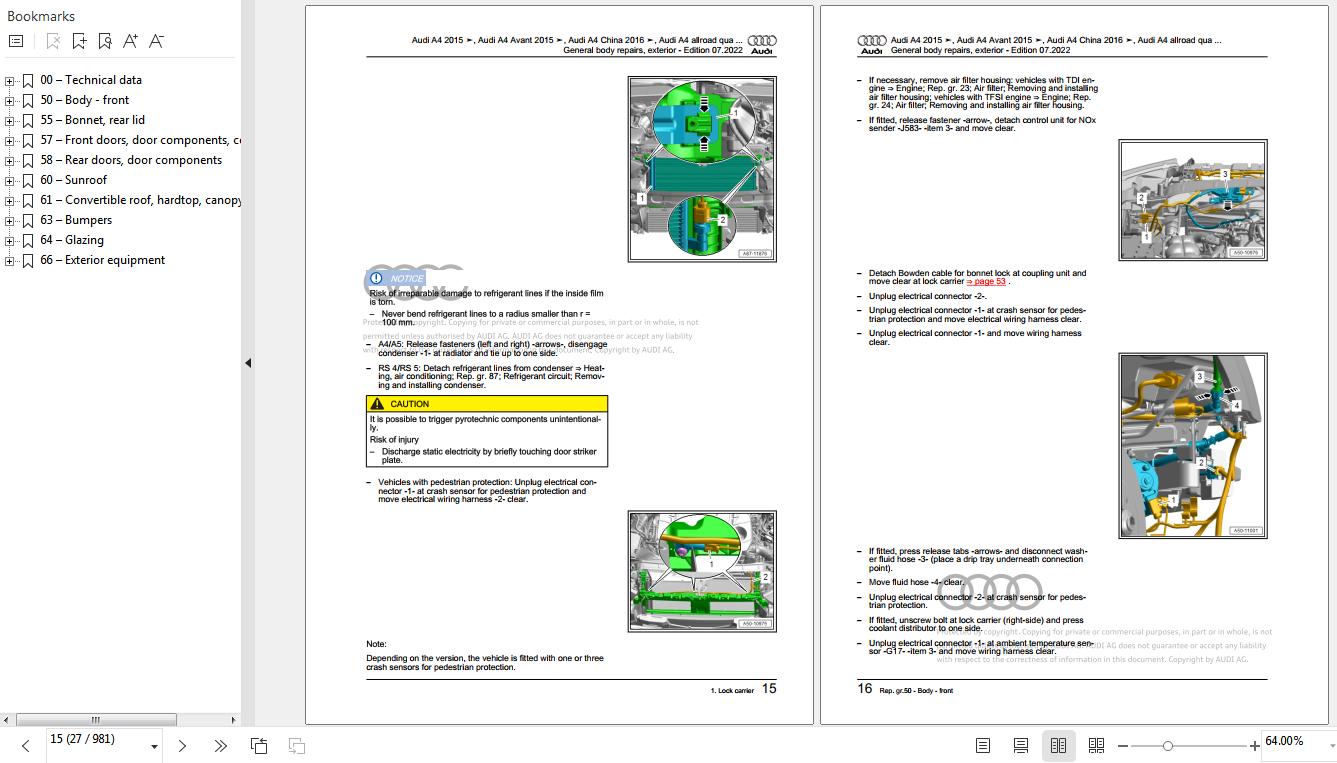Expand the '60 – Sunroof' bookmark
Image resolution: width=1337 pixels, height=763 pixels.
10,181
